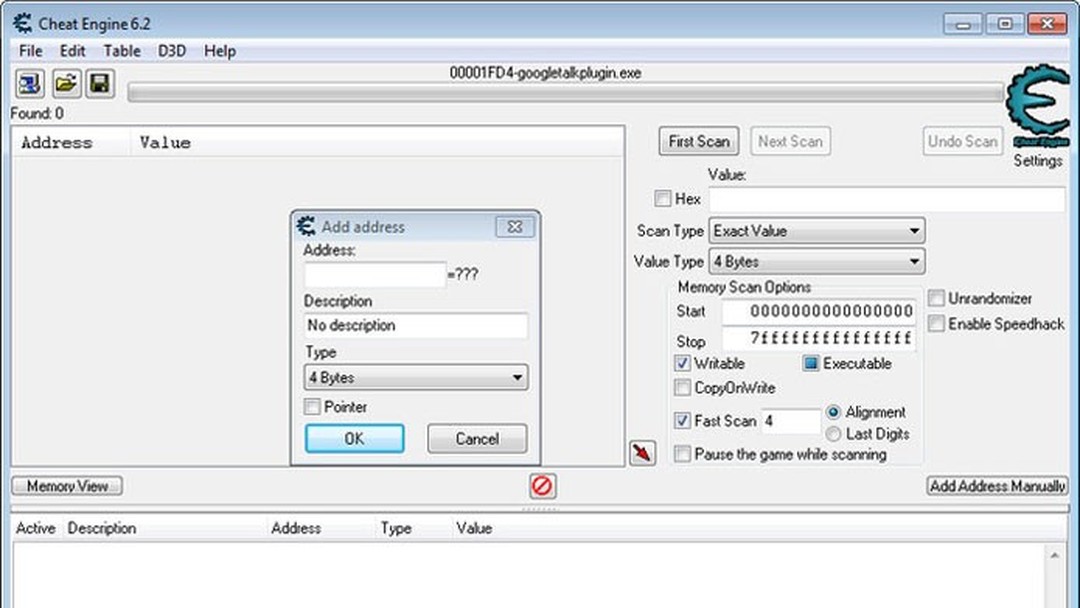Open the Table menu
This screenshot has height=608, width=1080.
[122, 51]
